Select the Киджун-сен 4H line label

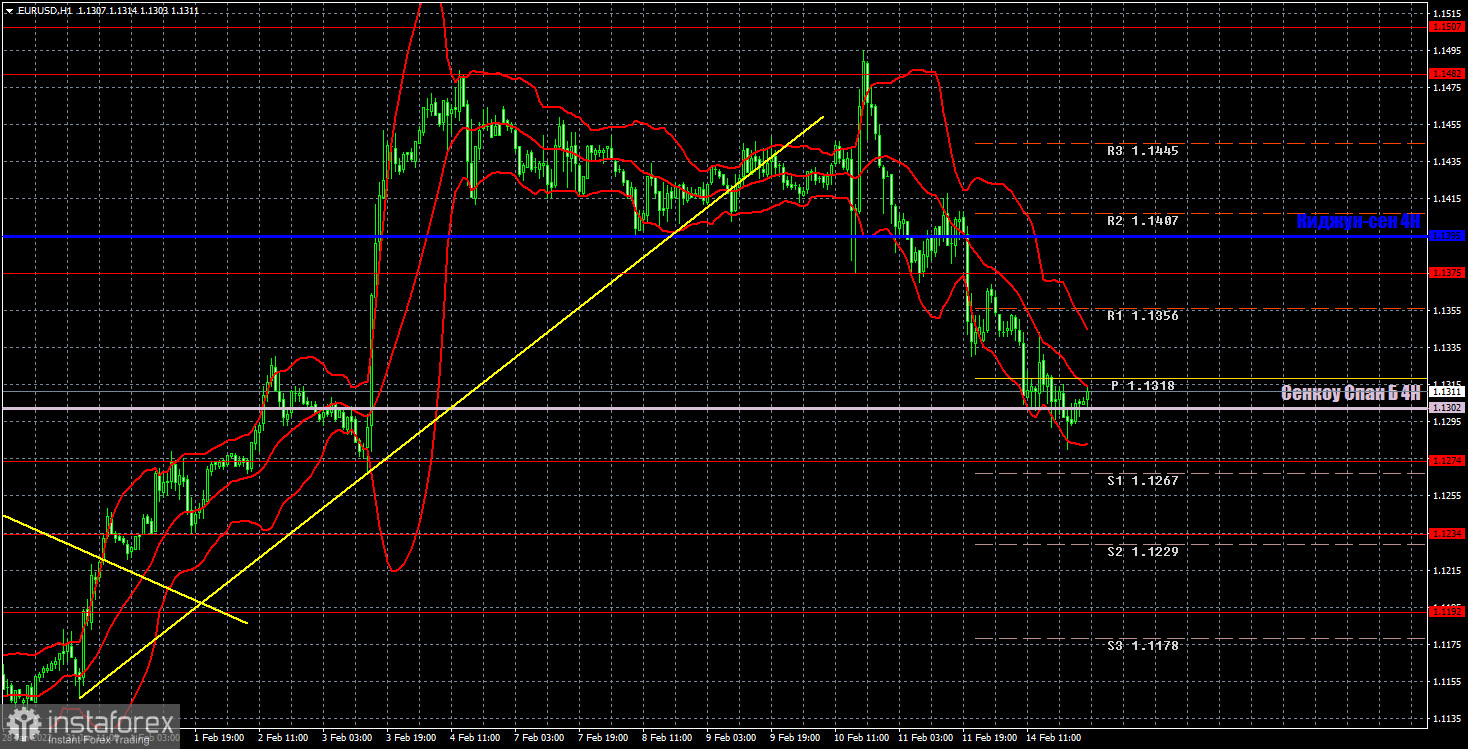pyautogui.click(x=1358, y=221)
